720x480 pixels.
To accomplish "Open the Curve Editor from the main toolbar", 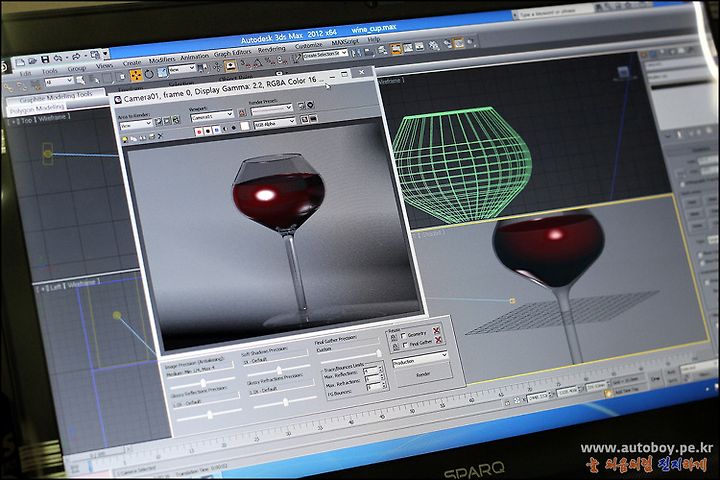I will [x=408, y=48].
